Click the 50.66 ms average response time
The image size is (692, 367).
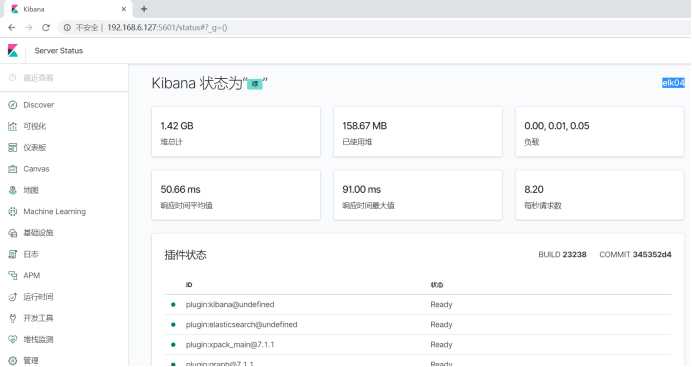tap(180, 190)
